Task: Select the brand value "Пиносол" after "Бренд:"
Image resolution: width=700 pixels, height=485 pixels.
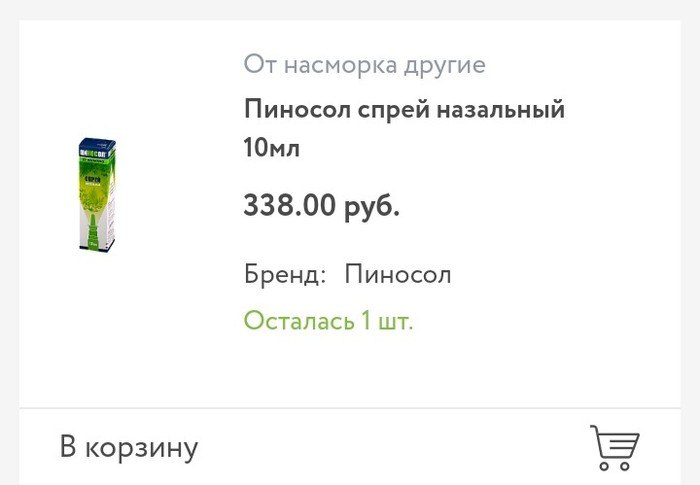Action: 398,274
